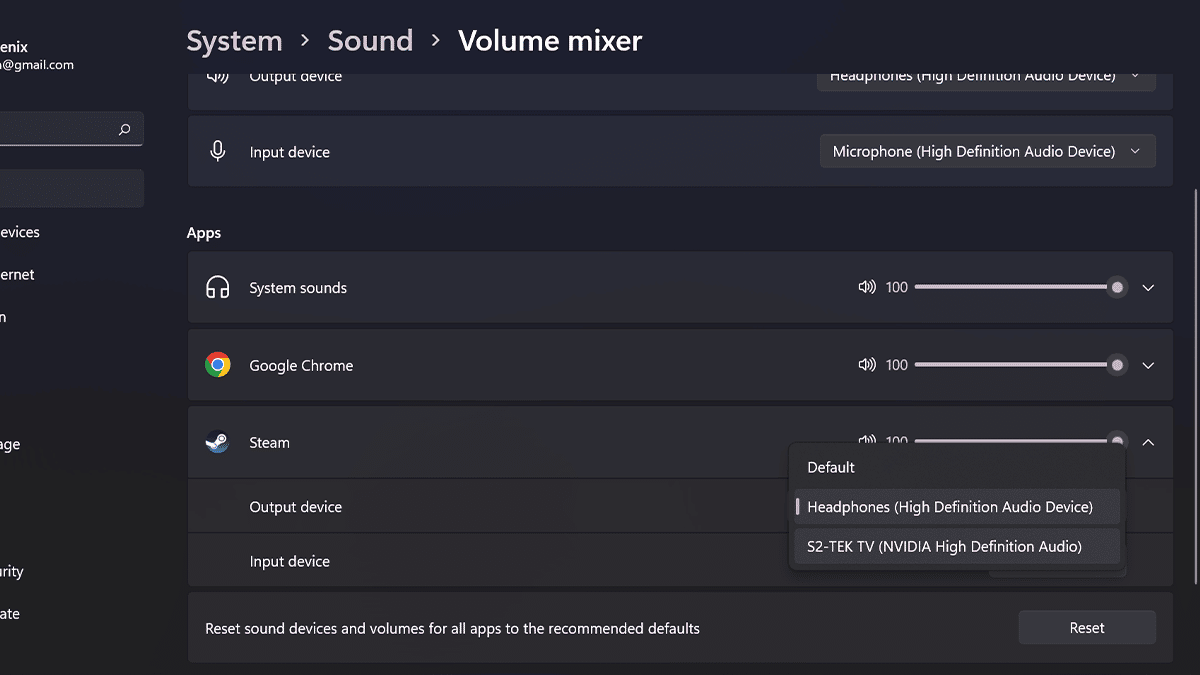Click the Input device microphone icon

pos(218,151)
